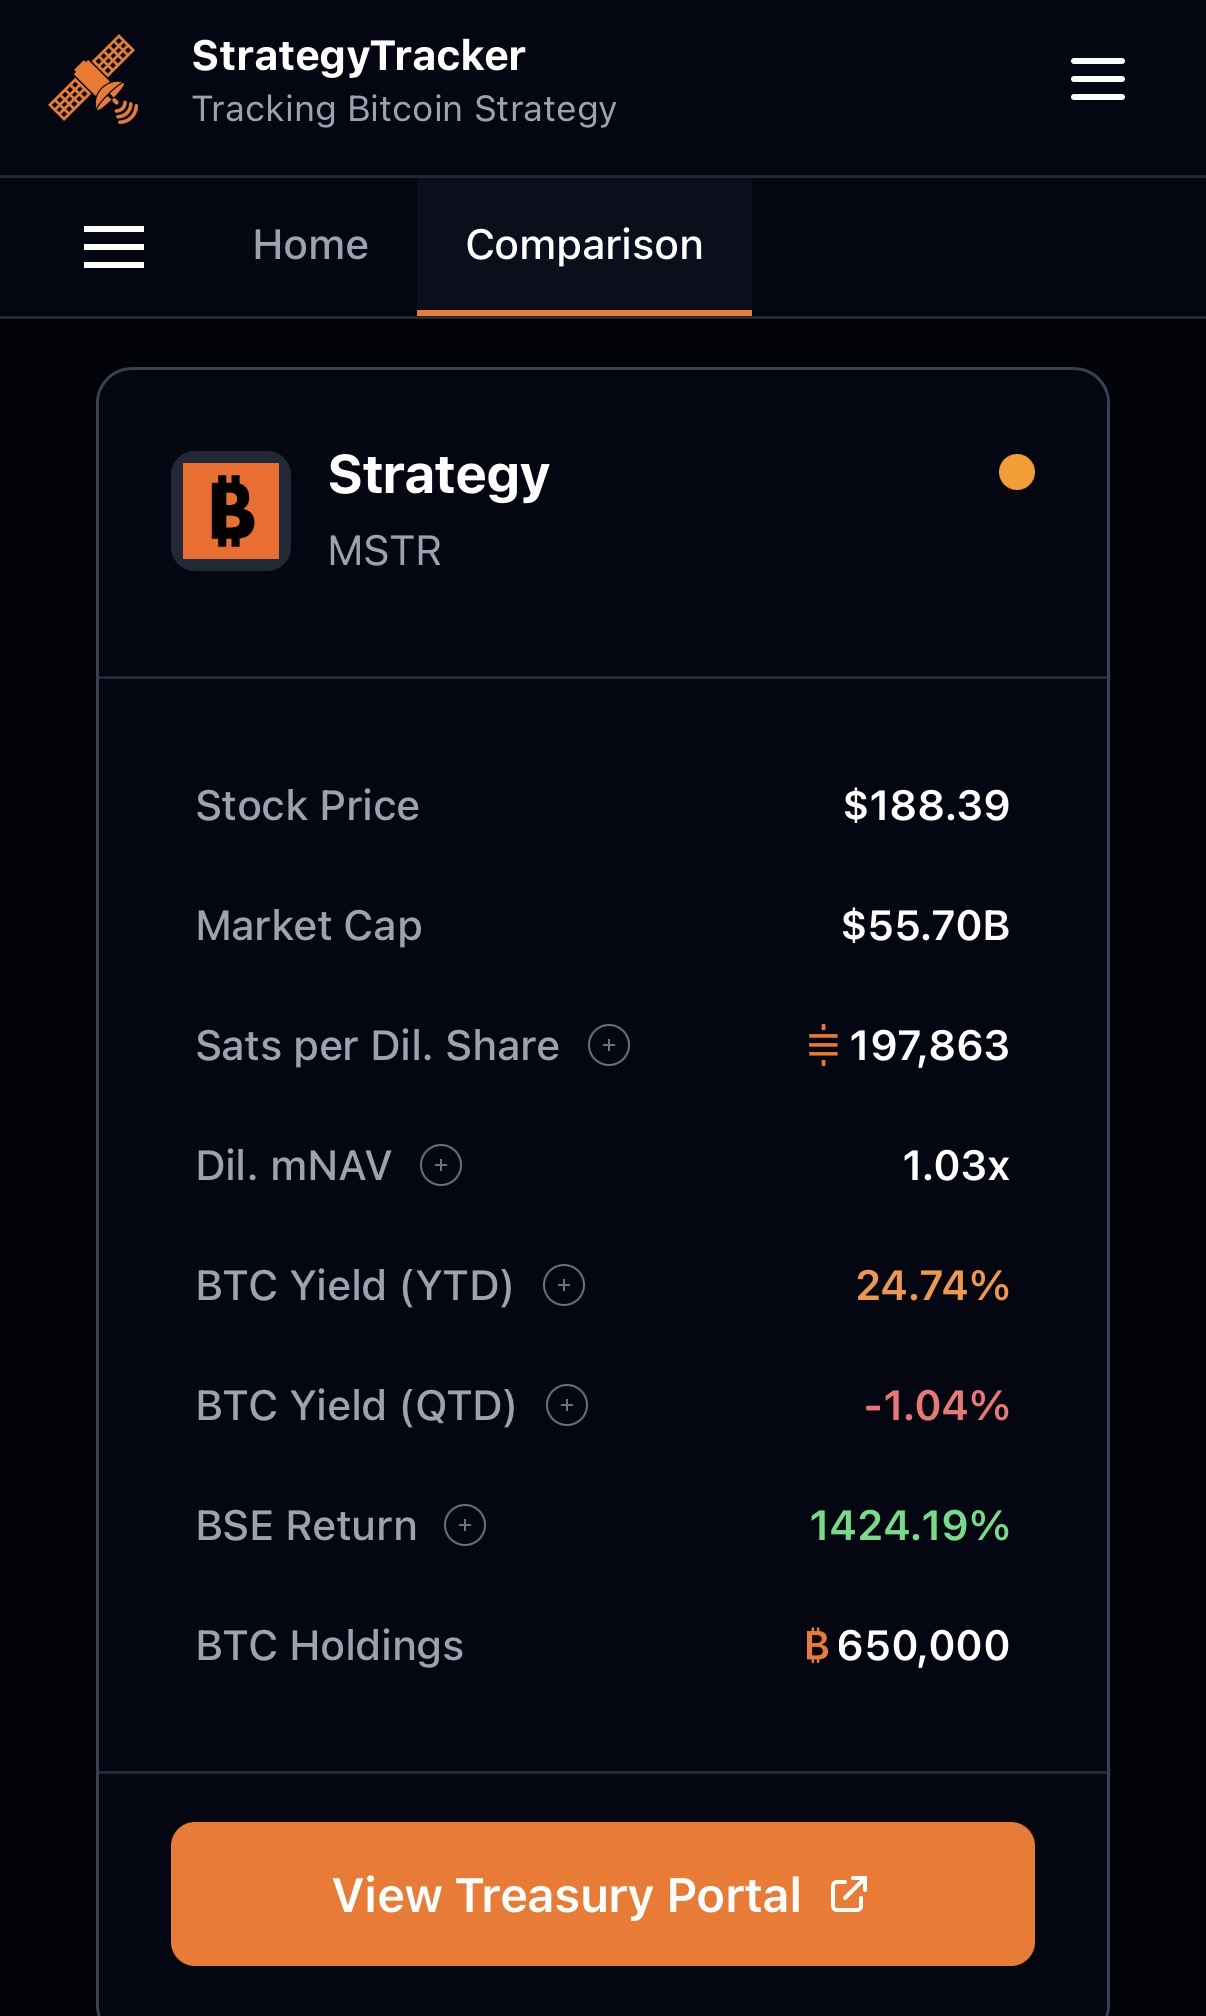Expand Sats per Dil. Share info
1206x2016 pixels.
click(x=609, y=1045)
